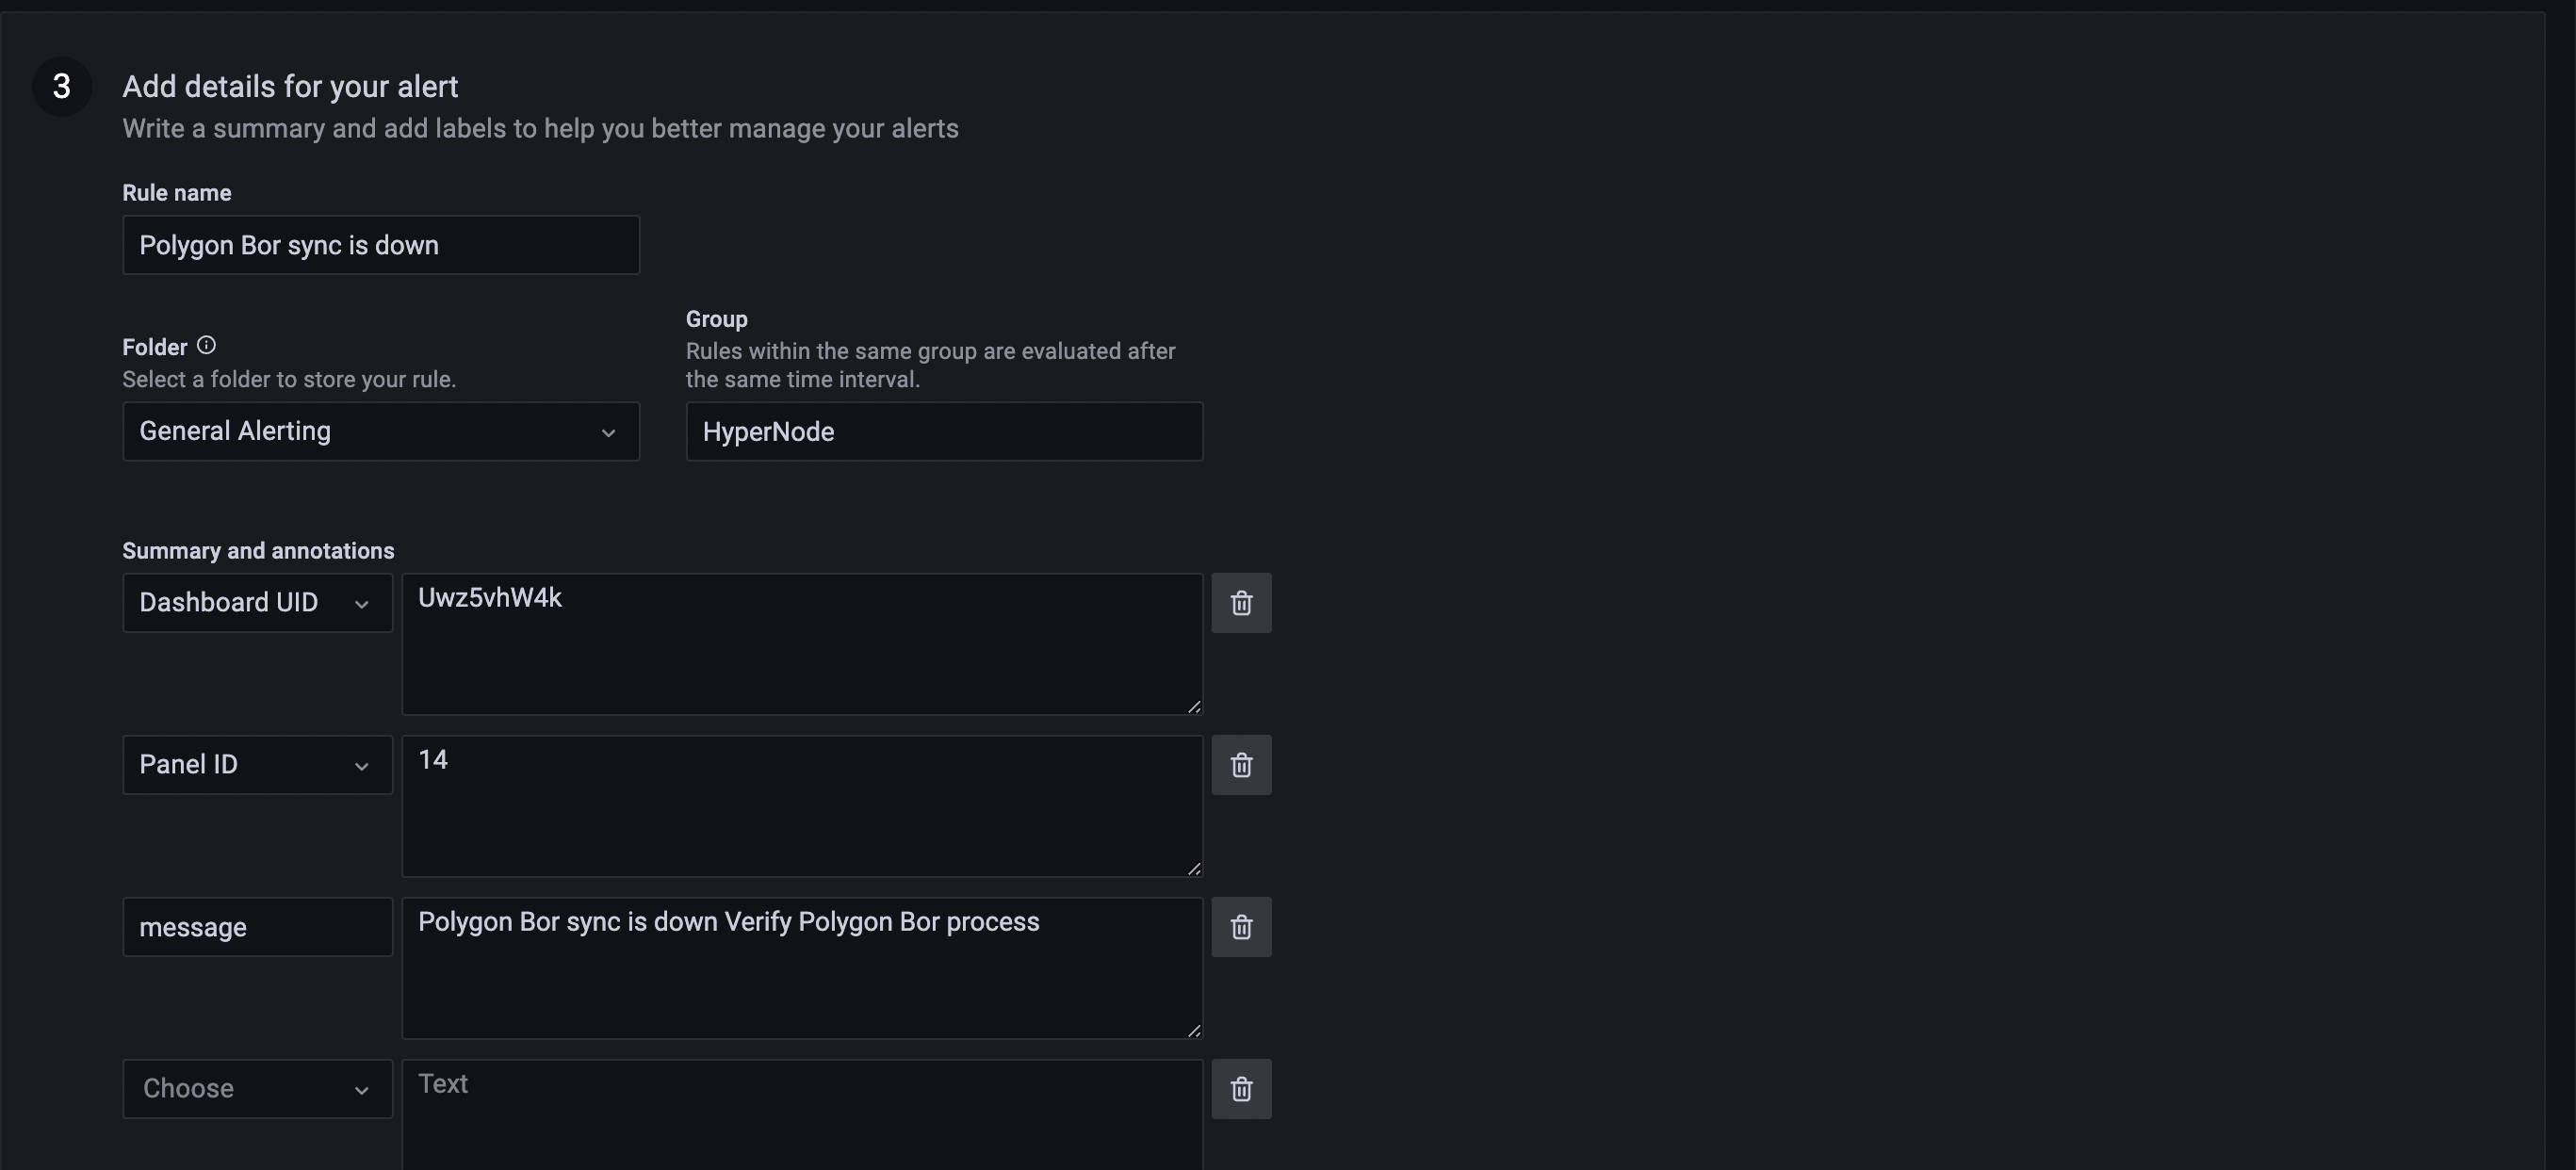Click the message annotation key field
Screen dimensions: 2576x1170
[x=257, y=927]
